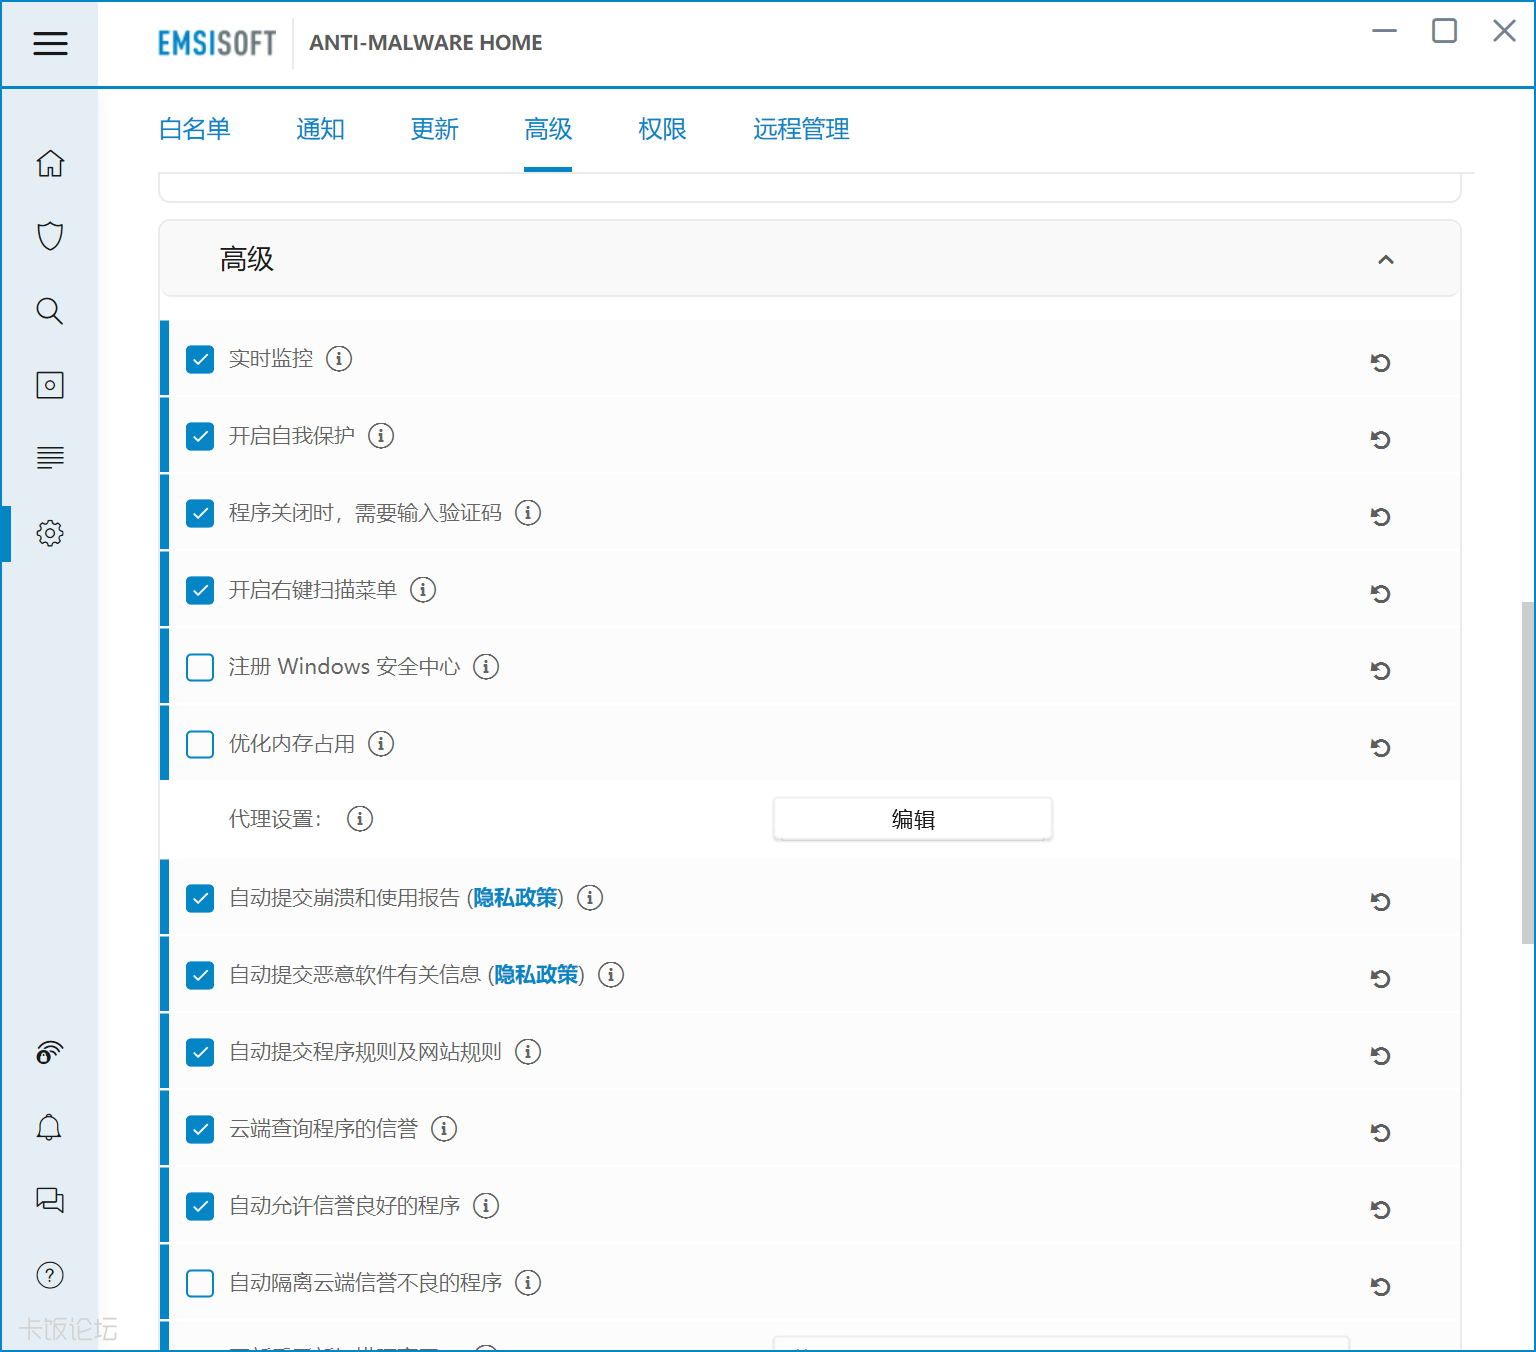The image size is (1536, 1352).
Task: Enable 注册 Windows 安全中心 checkbox
Action: click(200, 667)
